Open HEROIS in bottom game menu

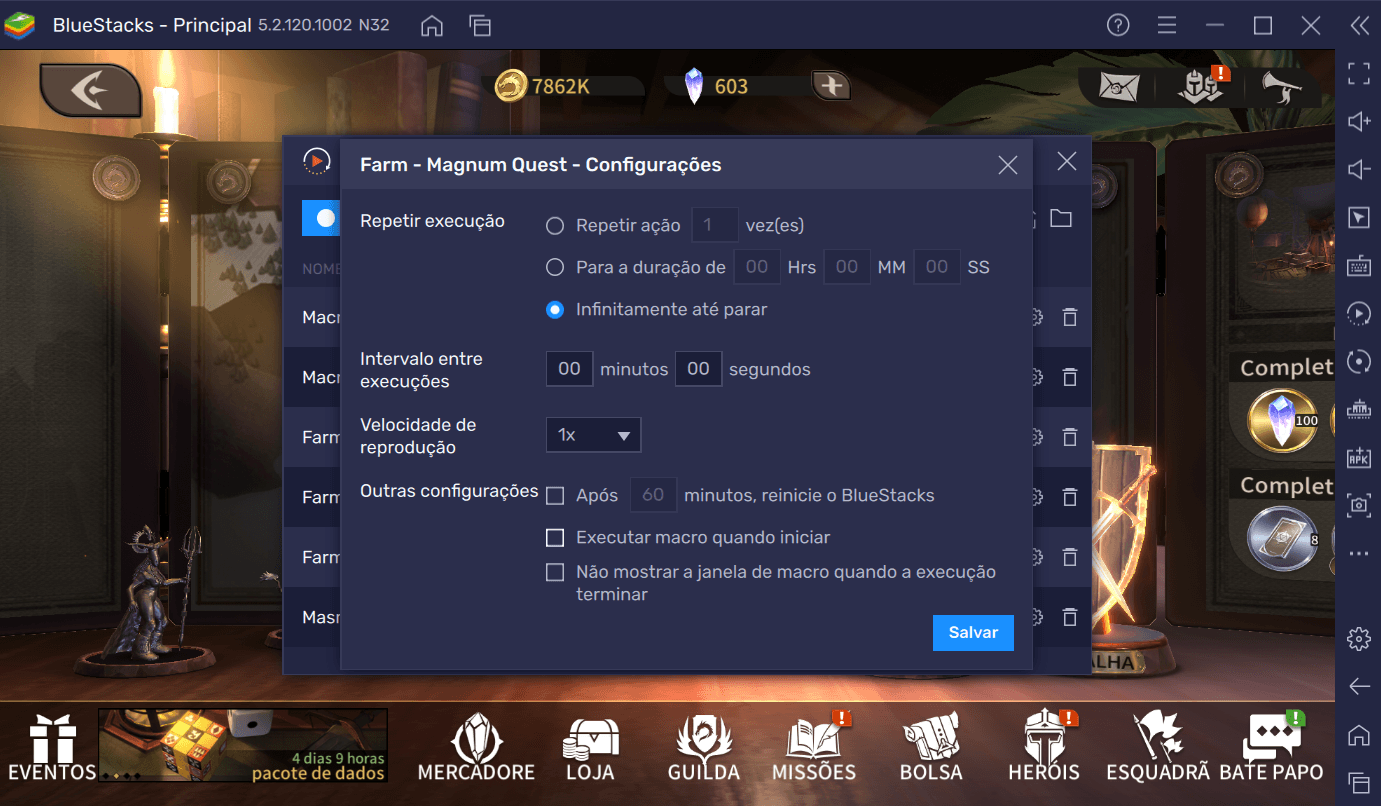1044,748
